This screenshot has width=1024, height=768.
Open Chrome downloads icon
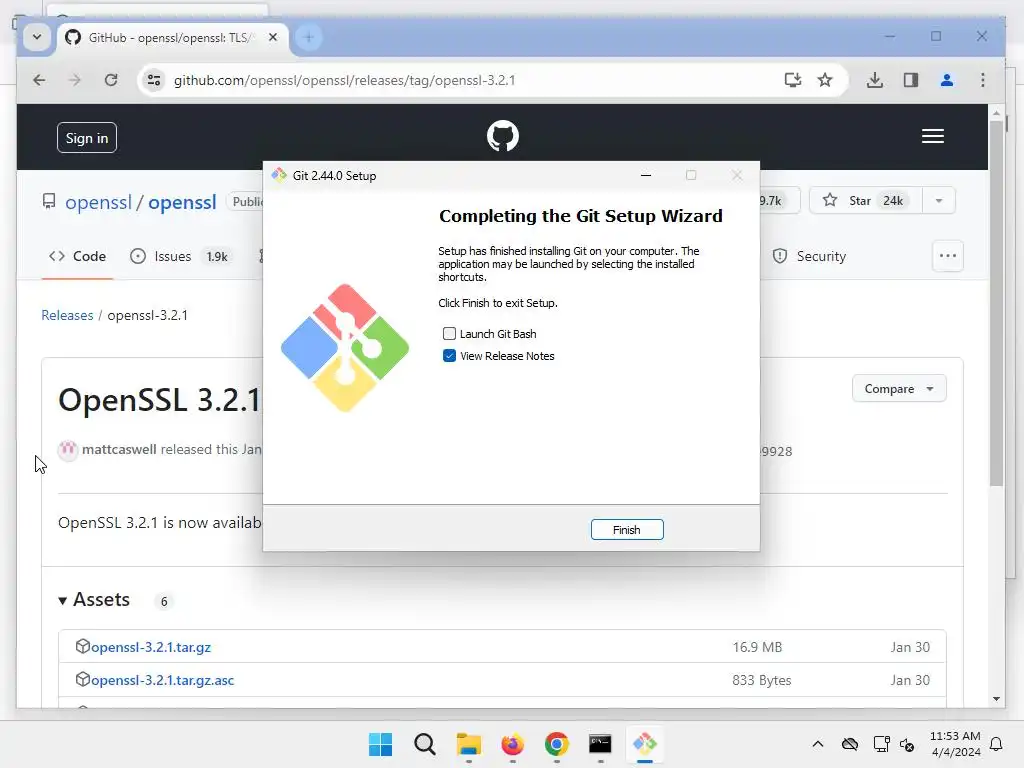pyautogui.click(x=875, y=80)
